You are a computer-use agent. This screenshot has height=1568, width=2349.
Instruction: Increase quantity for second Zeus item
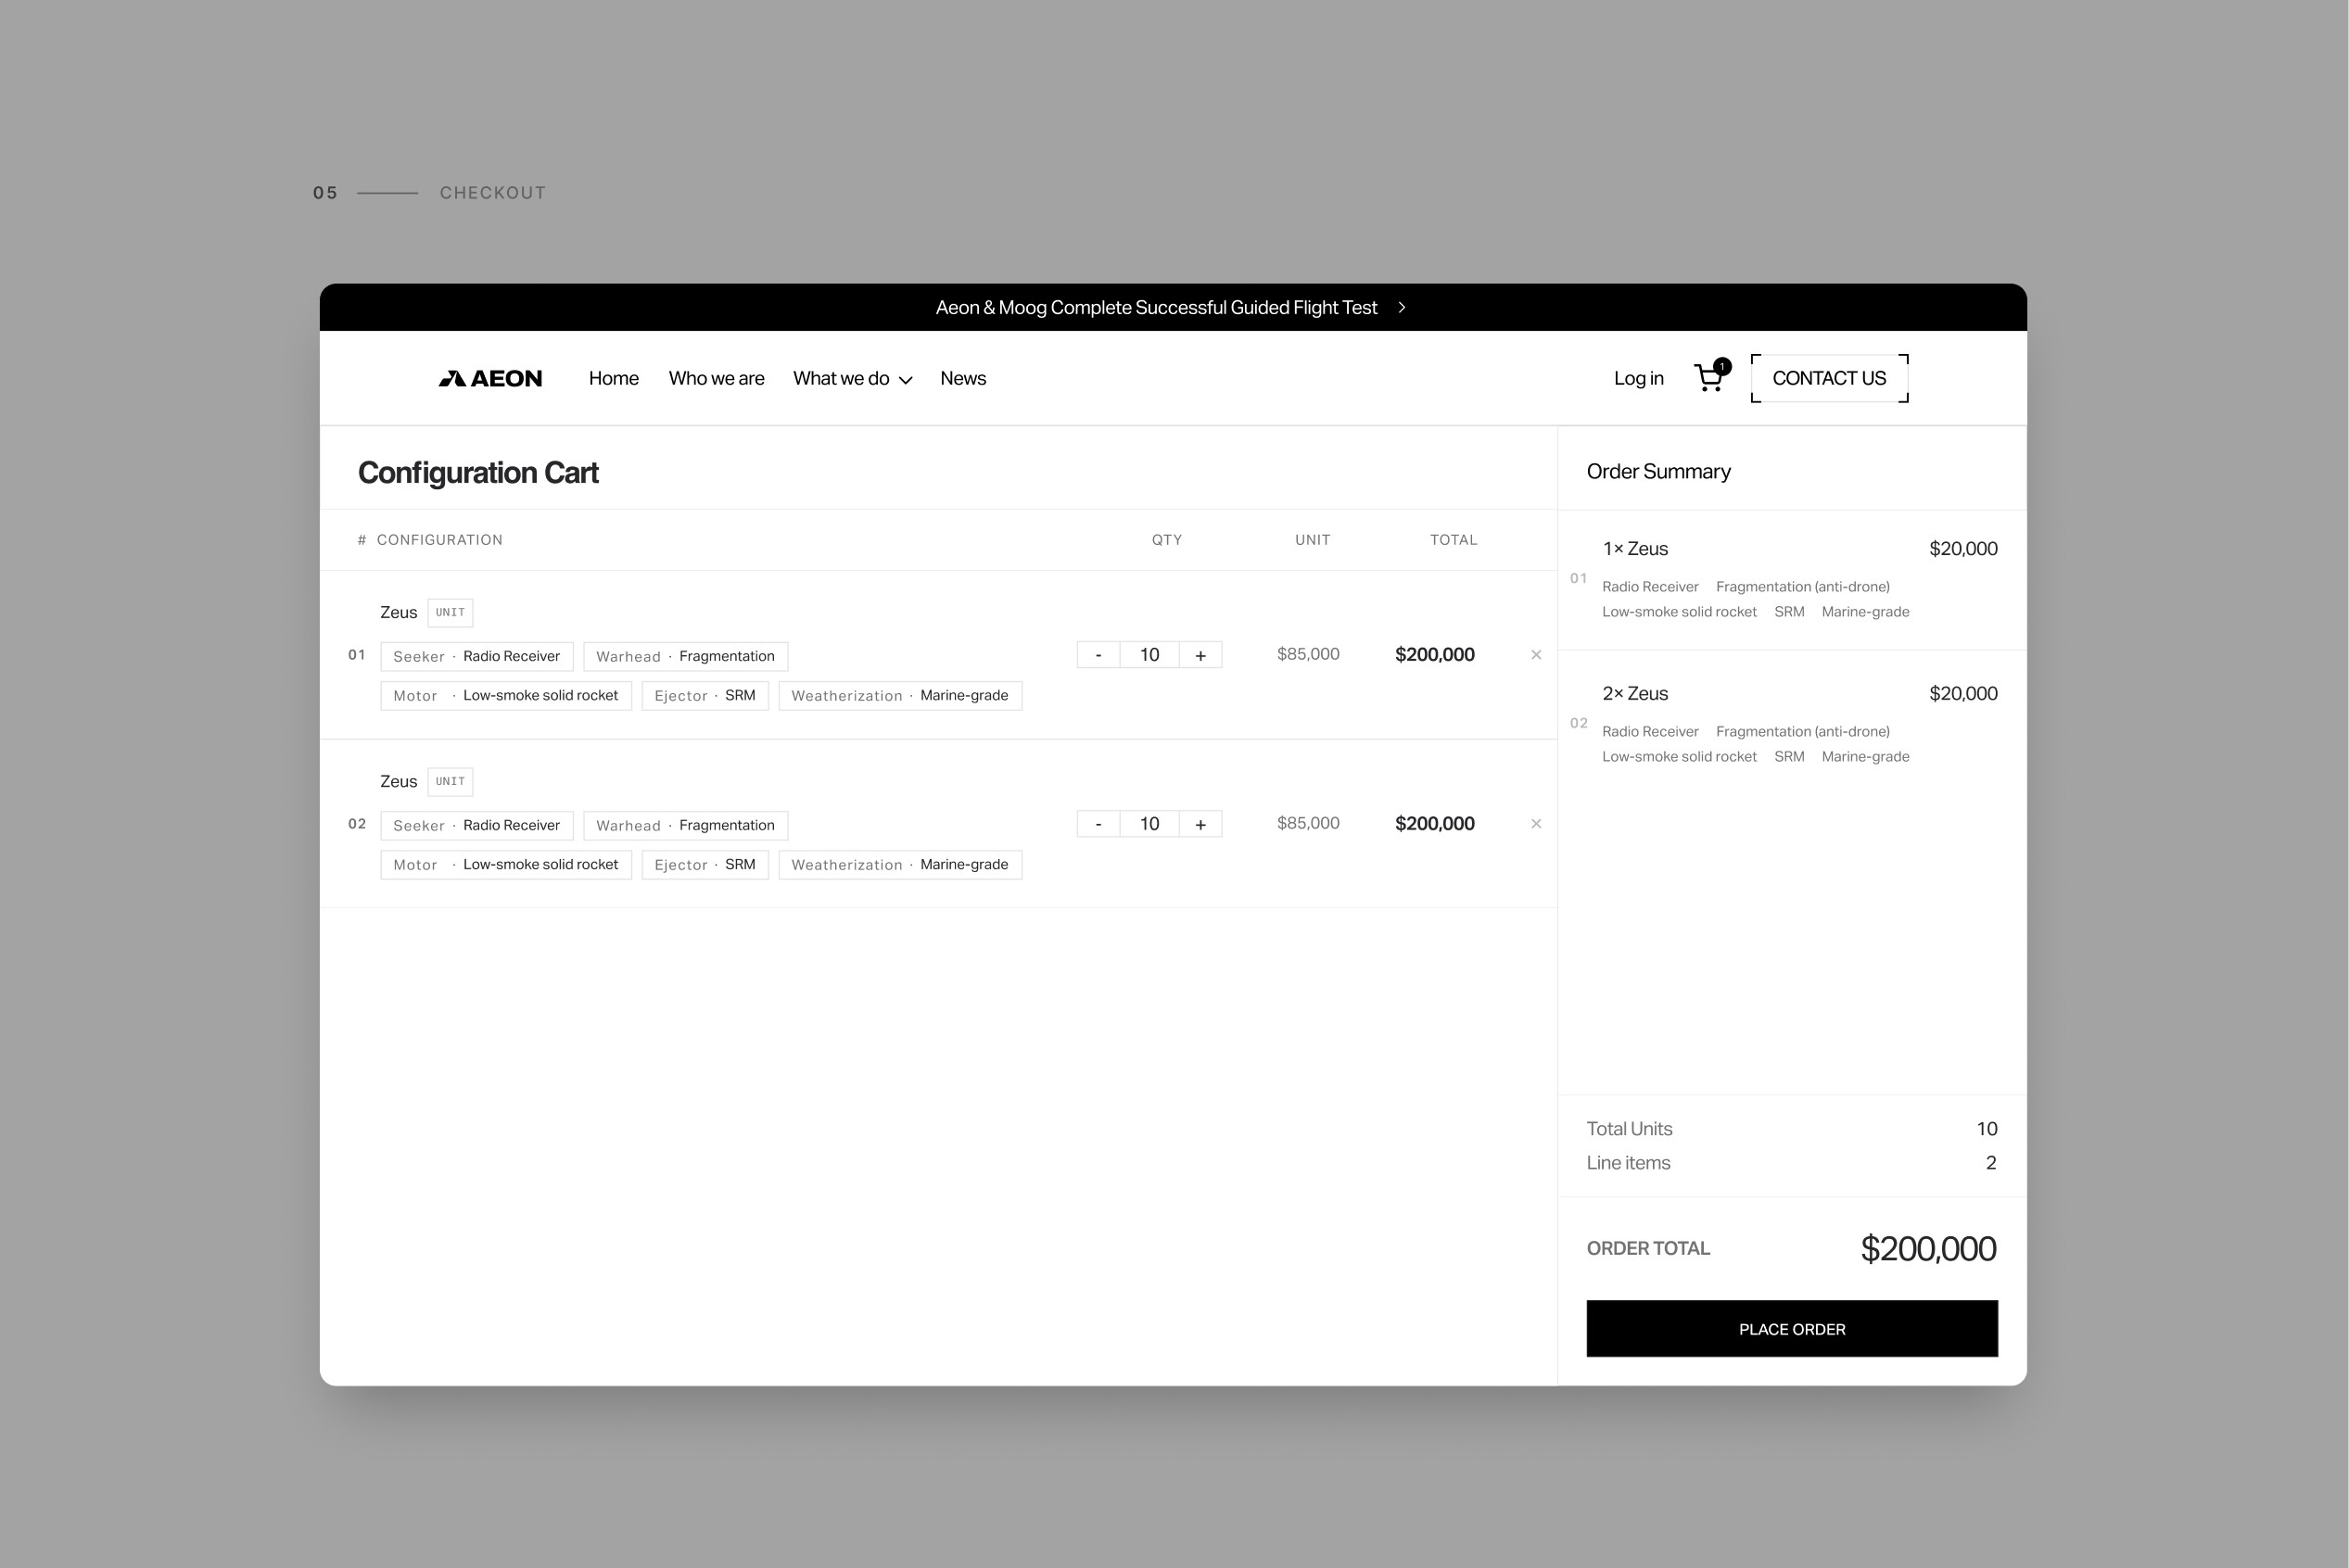[x=1200, y=824]
